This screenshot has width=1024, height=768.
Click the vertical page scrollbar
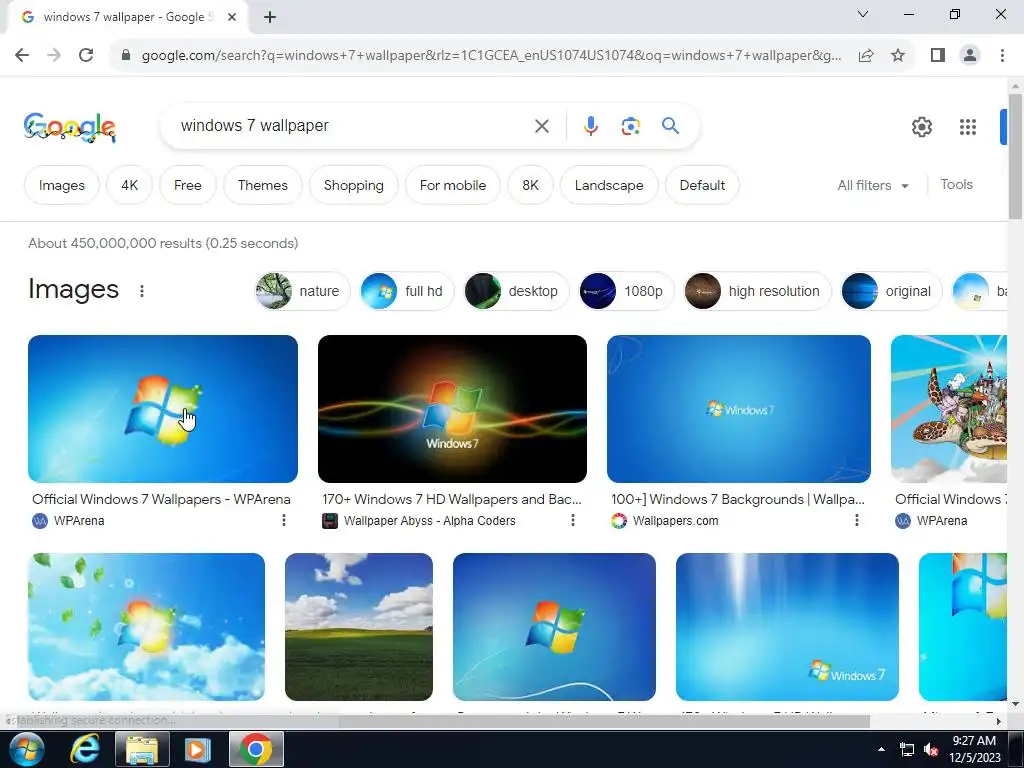pos(1015,157)
